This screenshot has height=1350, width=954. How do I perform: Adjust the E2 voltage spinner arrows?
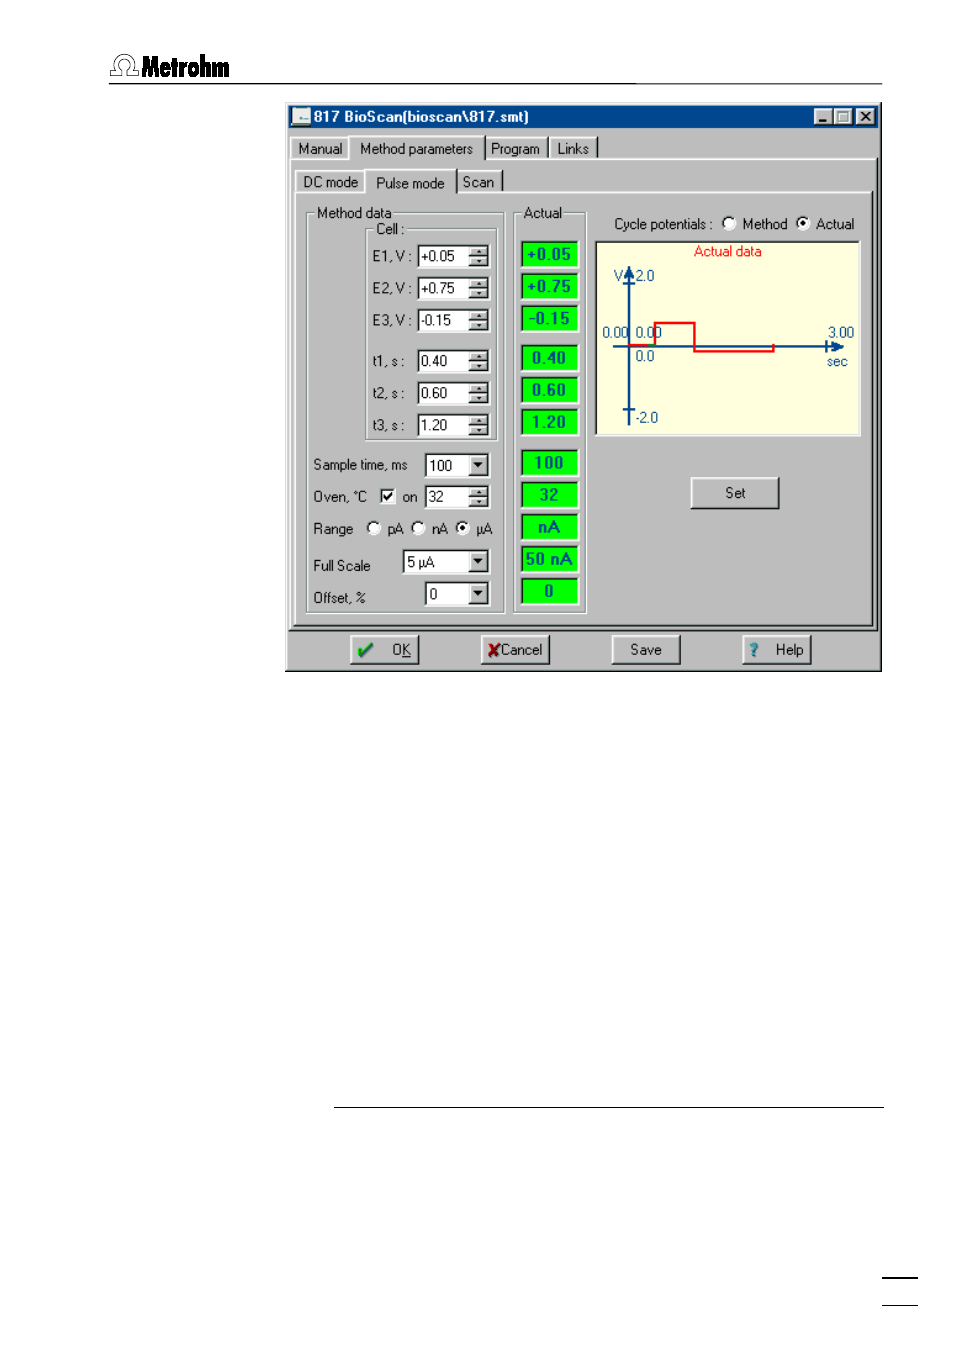pyautogui.click(x=479, y=288)
